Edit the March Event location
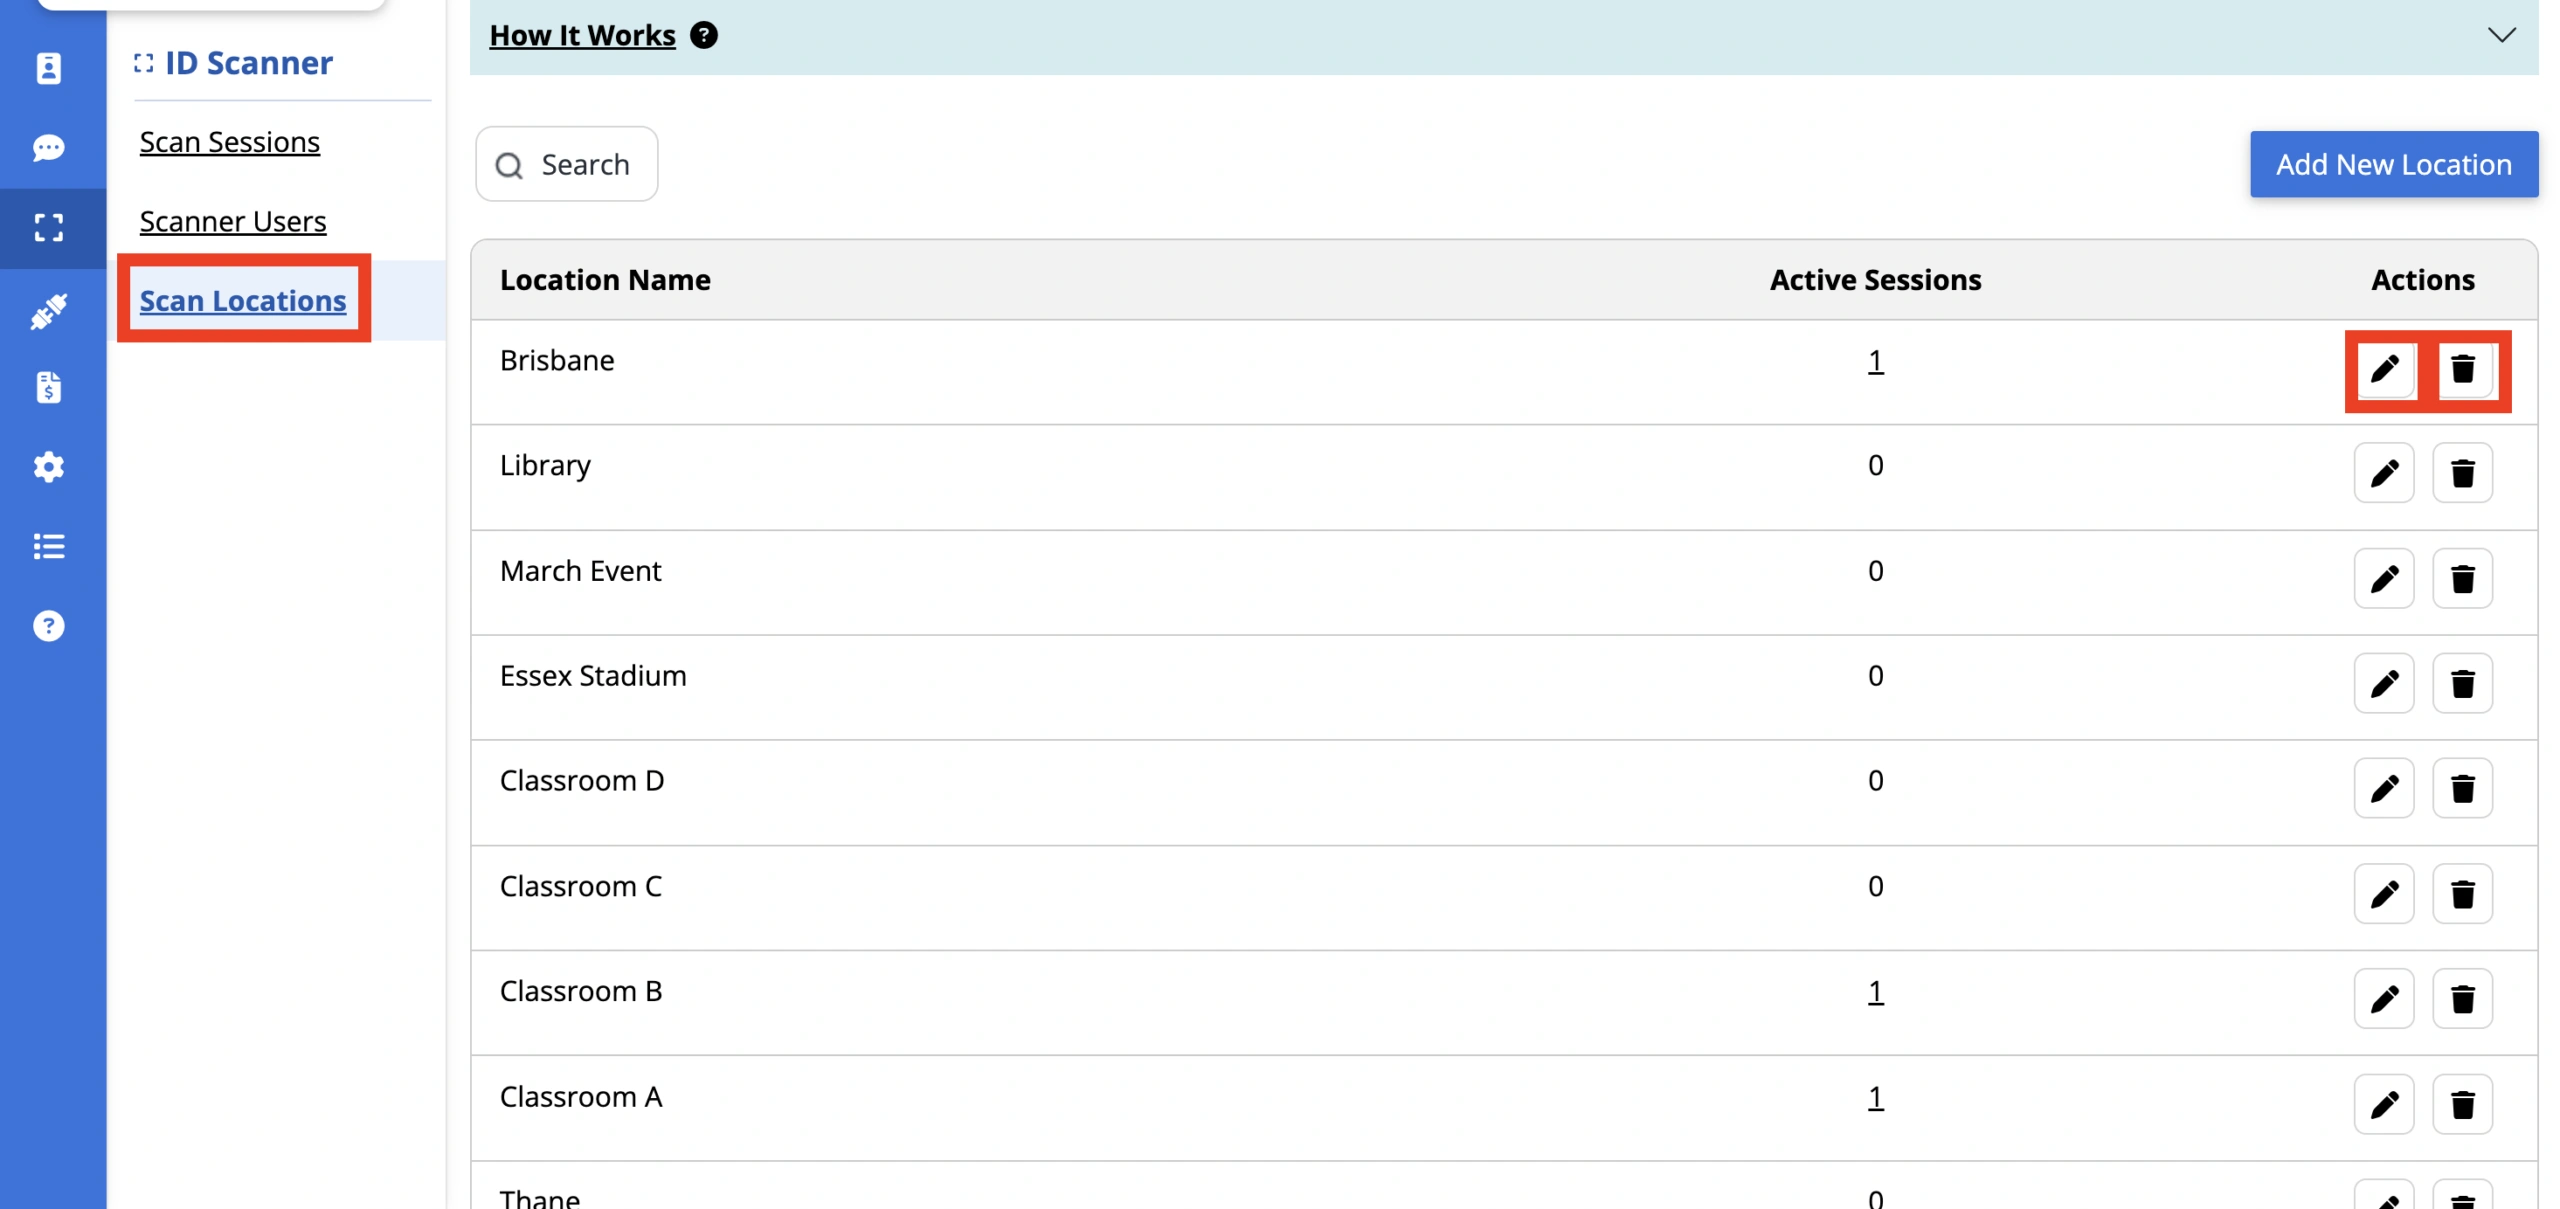This screenshot has width=2560, height=1209. click(2384, 578)
